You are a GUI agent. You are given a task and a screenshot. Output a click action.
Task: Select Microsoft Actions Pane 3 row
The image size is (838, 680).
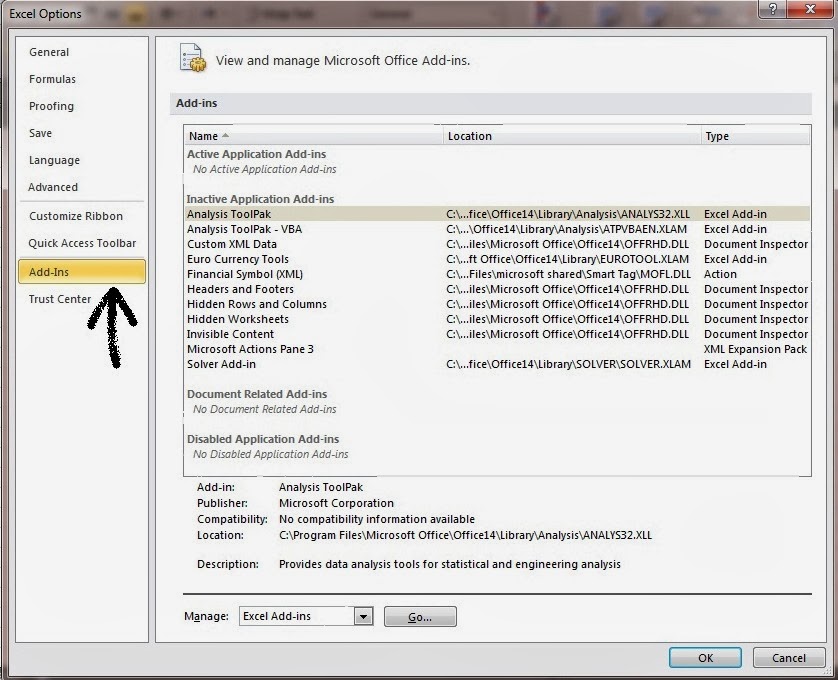(497, 349)
